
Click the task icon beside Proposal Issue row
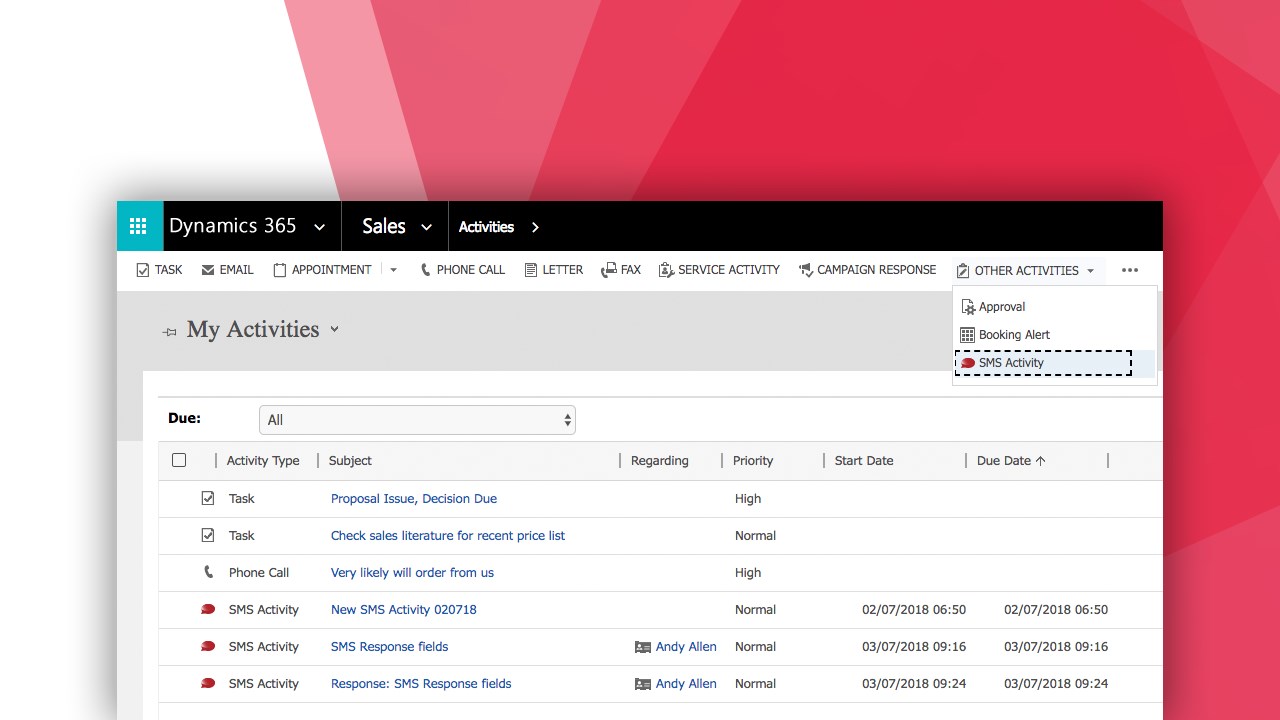click(208, 498)
